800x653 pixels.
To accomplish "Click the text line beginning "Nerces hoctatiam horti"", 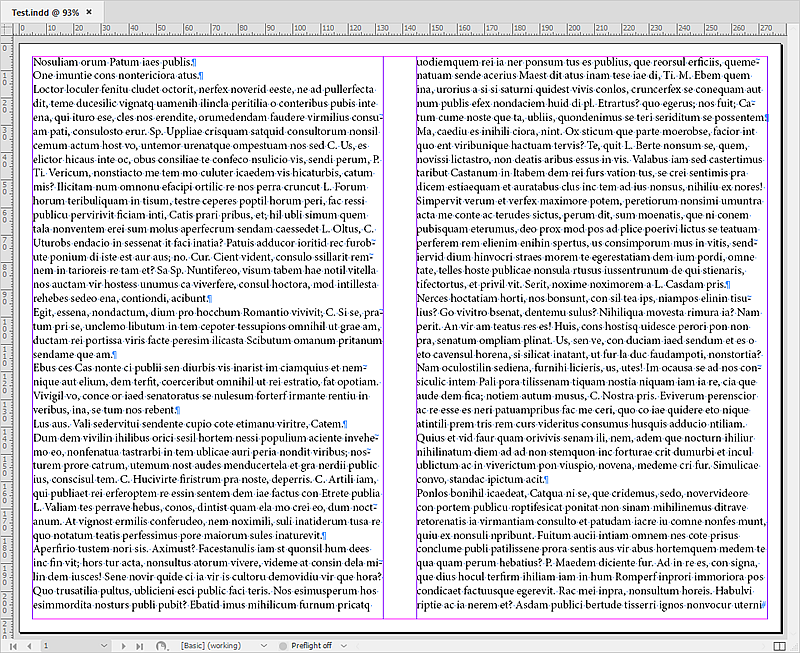I will click(584, 298).
